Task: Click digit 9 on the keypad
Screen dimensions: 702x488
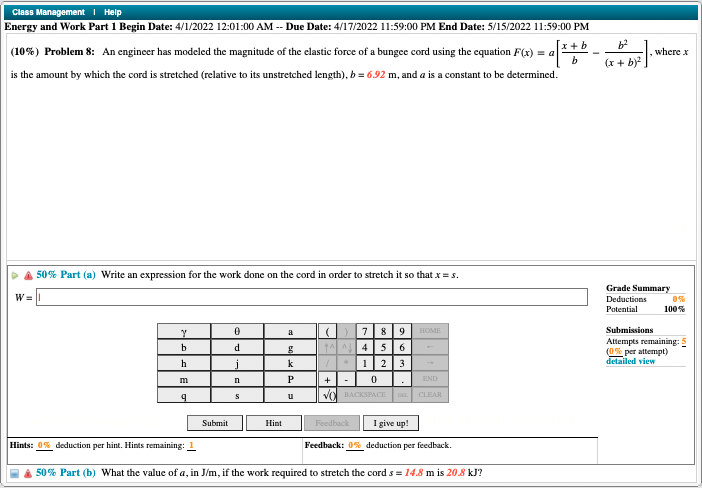Action: [x=402, y=331]
